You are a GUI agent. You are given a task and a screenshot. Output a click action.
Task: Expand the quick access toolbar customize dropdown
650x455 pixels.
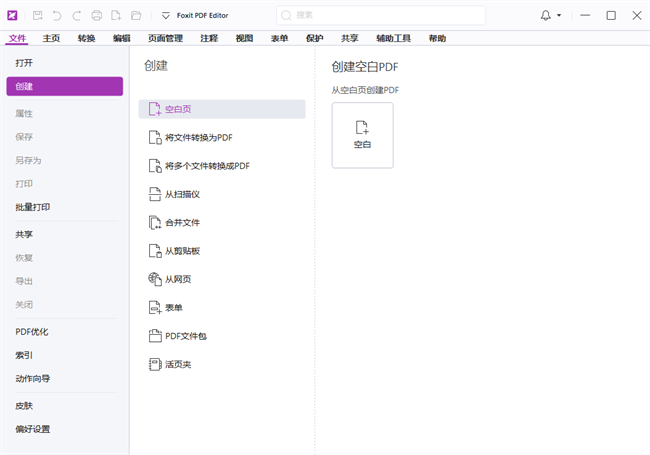click(165, 16)
